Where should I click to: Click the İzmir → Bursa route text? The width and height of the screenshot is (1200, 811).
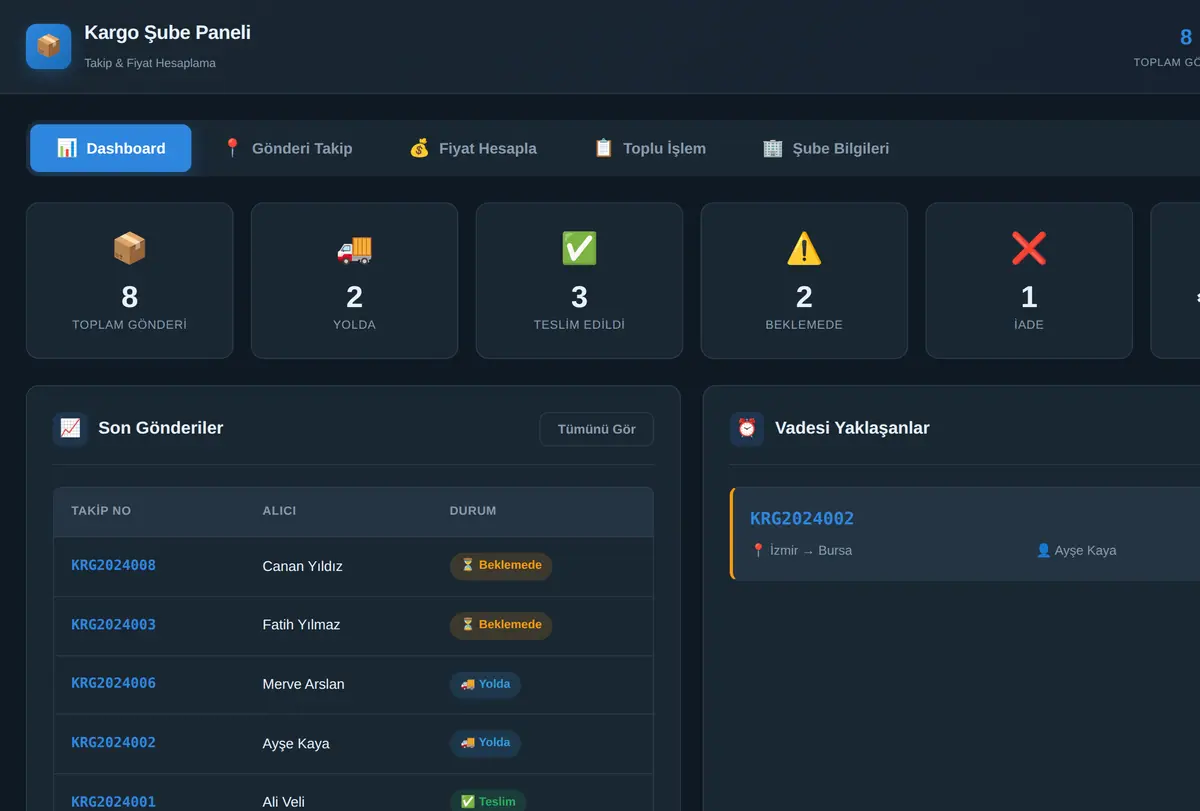tap(811, 550)
